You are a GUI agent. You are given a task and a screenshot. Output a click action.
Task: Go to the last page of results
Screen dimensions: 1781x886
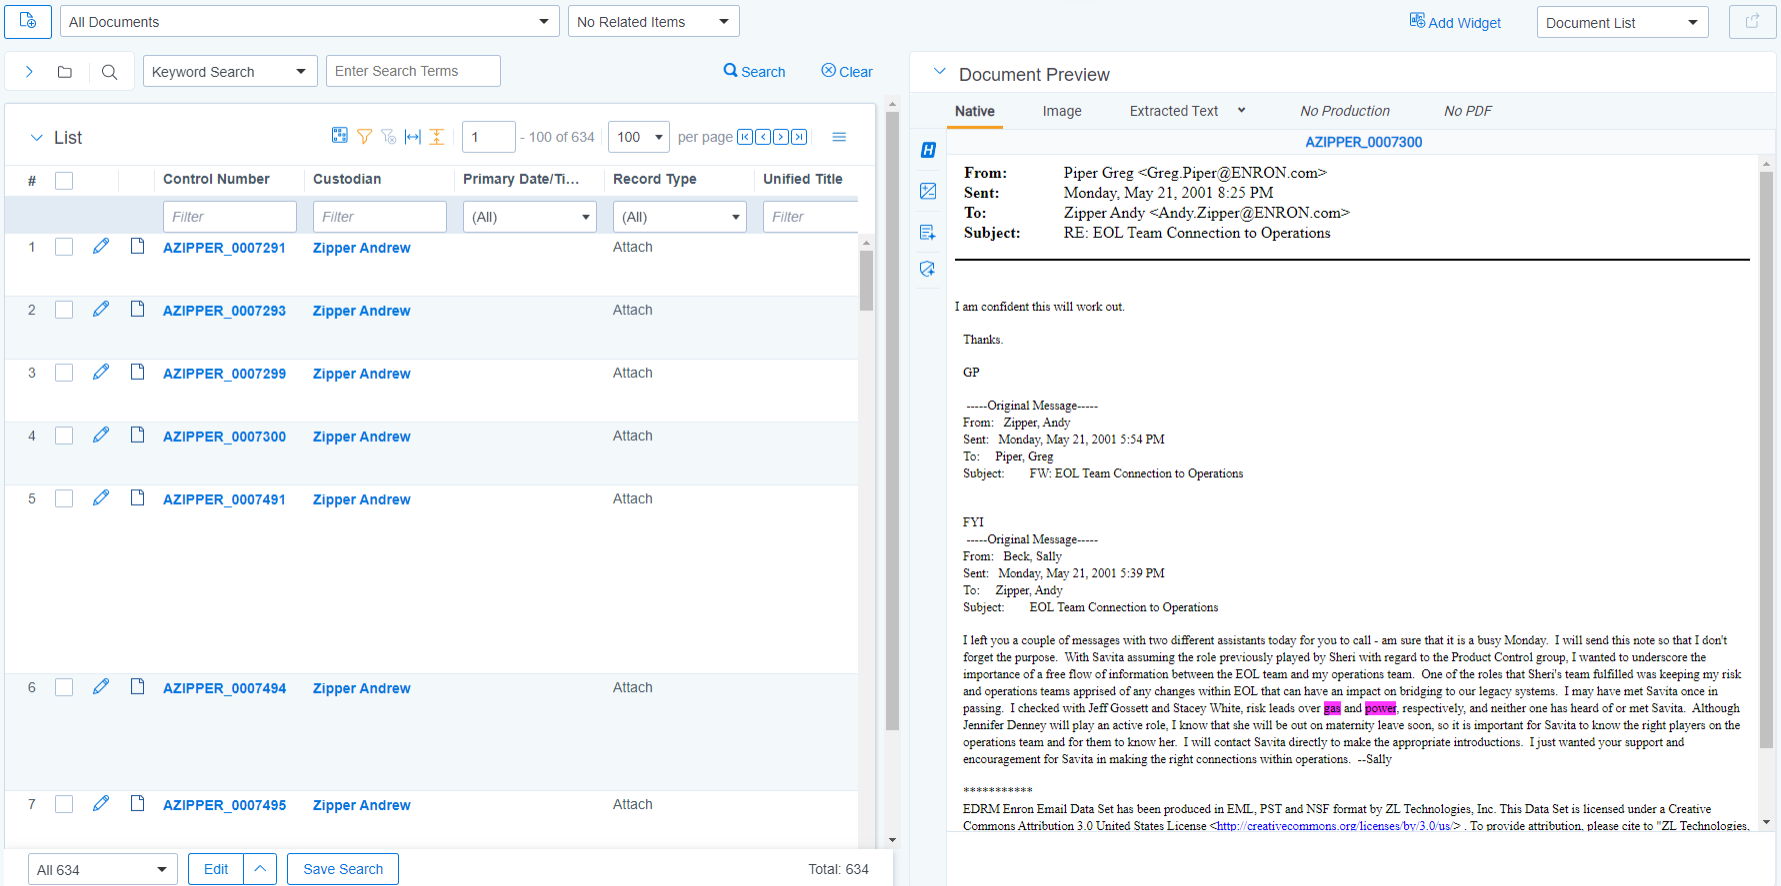tap(799, 137)
